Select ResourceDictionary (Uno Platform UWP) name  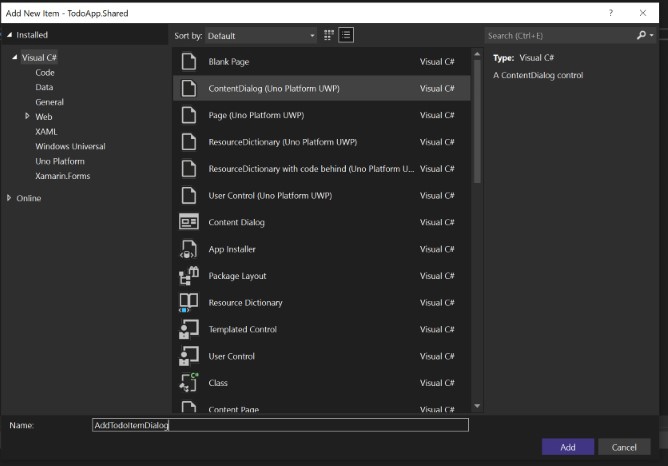[283, 142]
